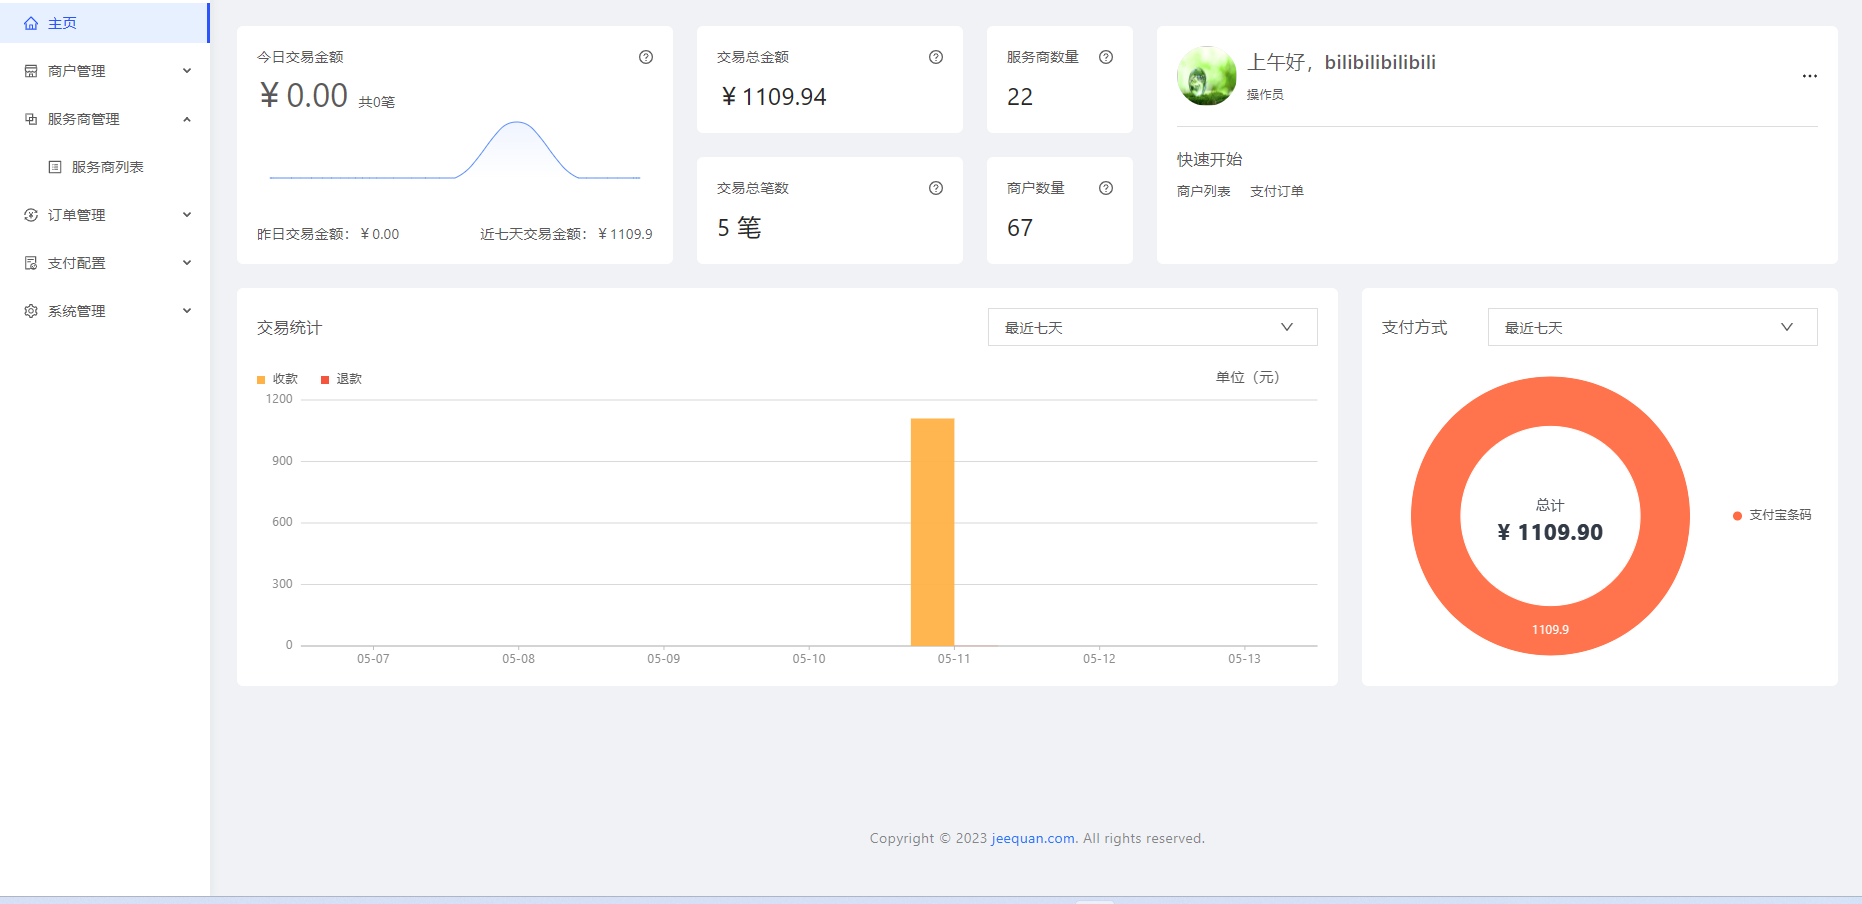Select 服务商列表 submenu item

pos(105,167)
